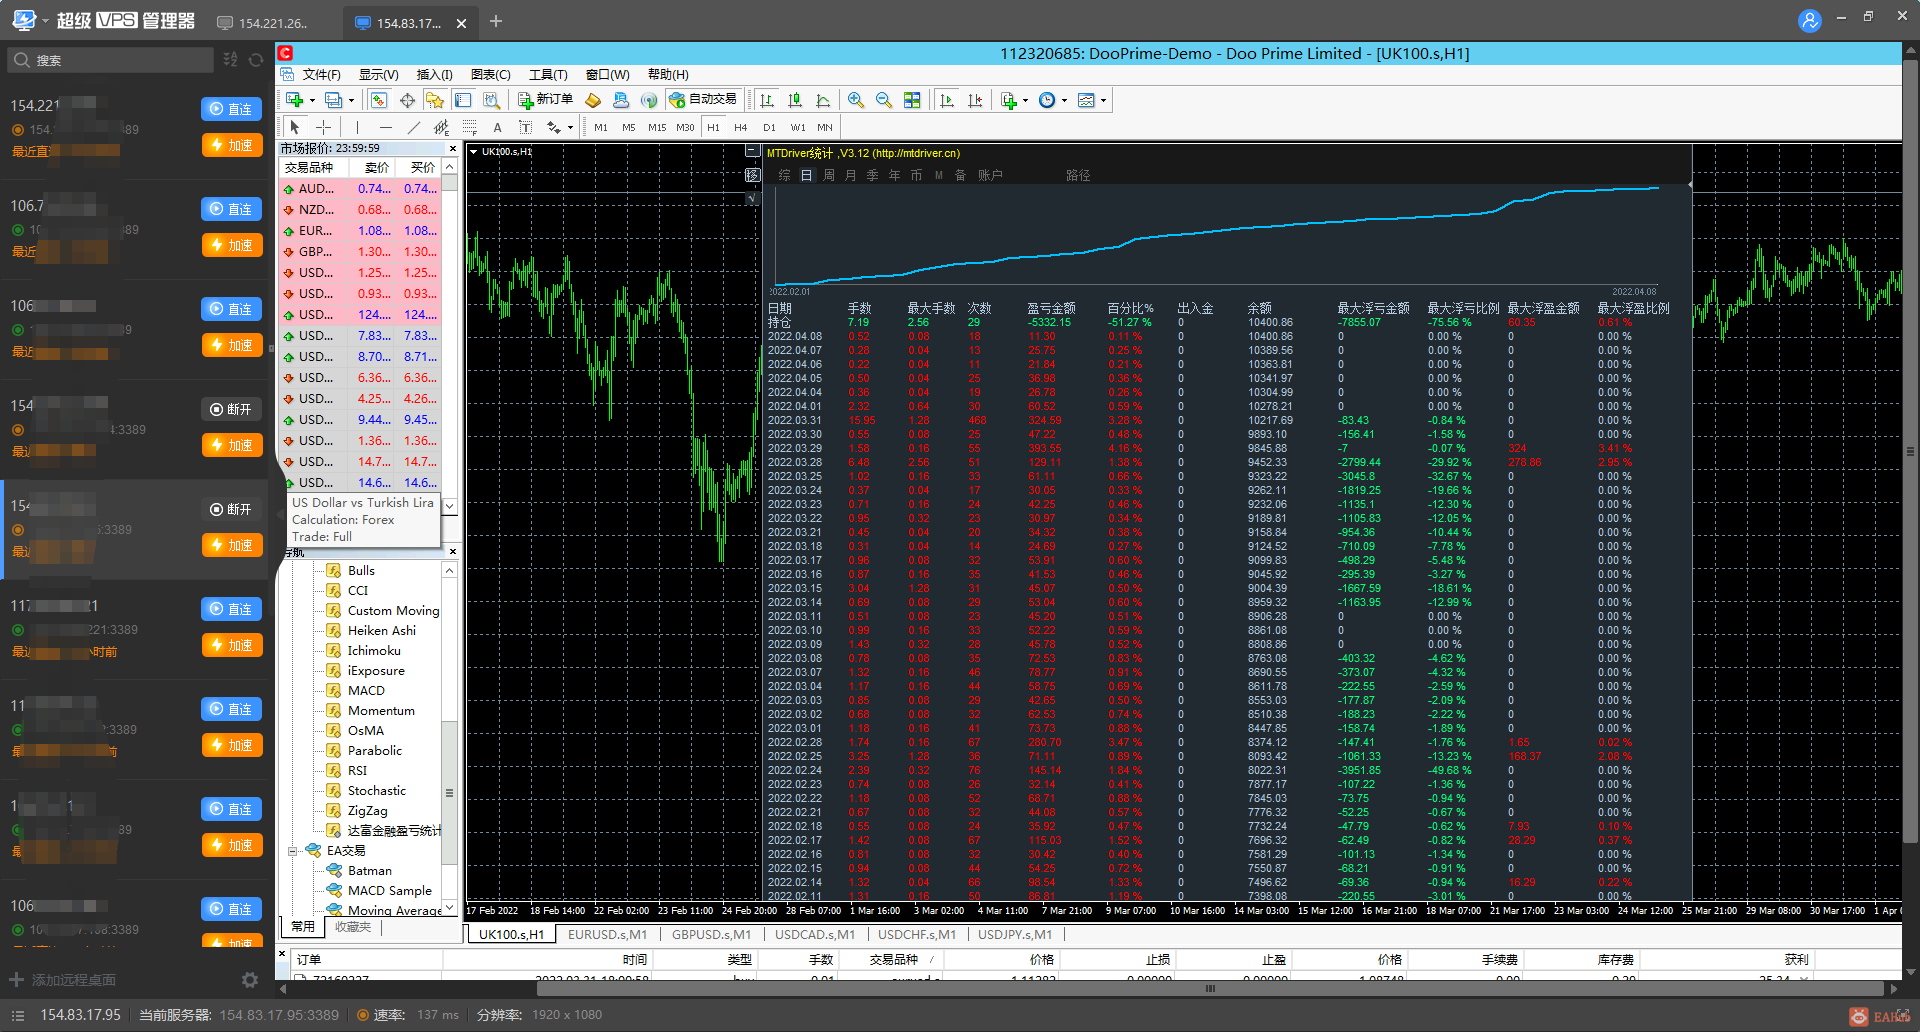The height and width of the screenshot is (1032, 1920).
Task: Open the new chart dropdown arrow
Action: 312,100
